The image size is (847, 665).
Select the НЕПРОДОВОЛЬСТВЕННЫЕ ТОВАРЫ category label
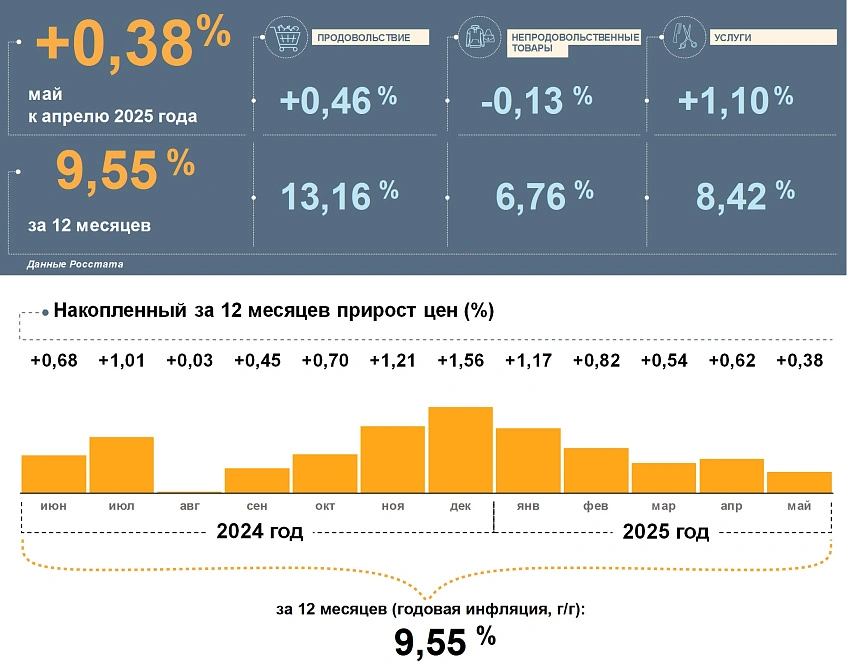[x=574, y=43]
